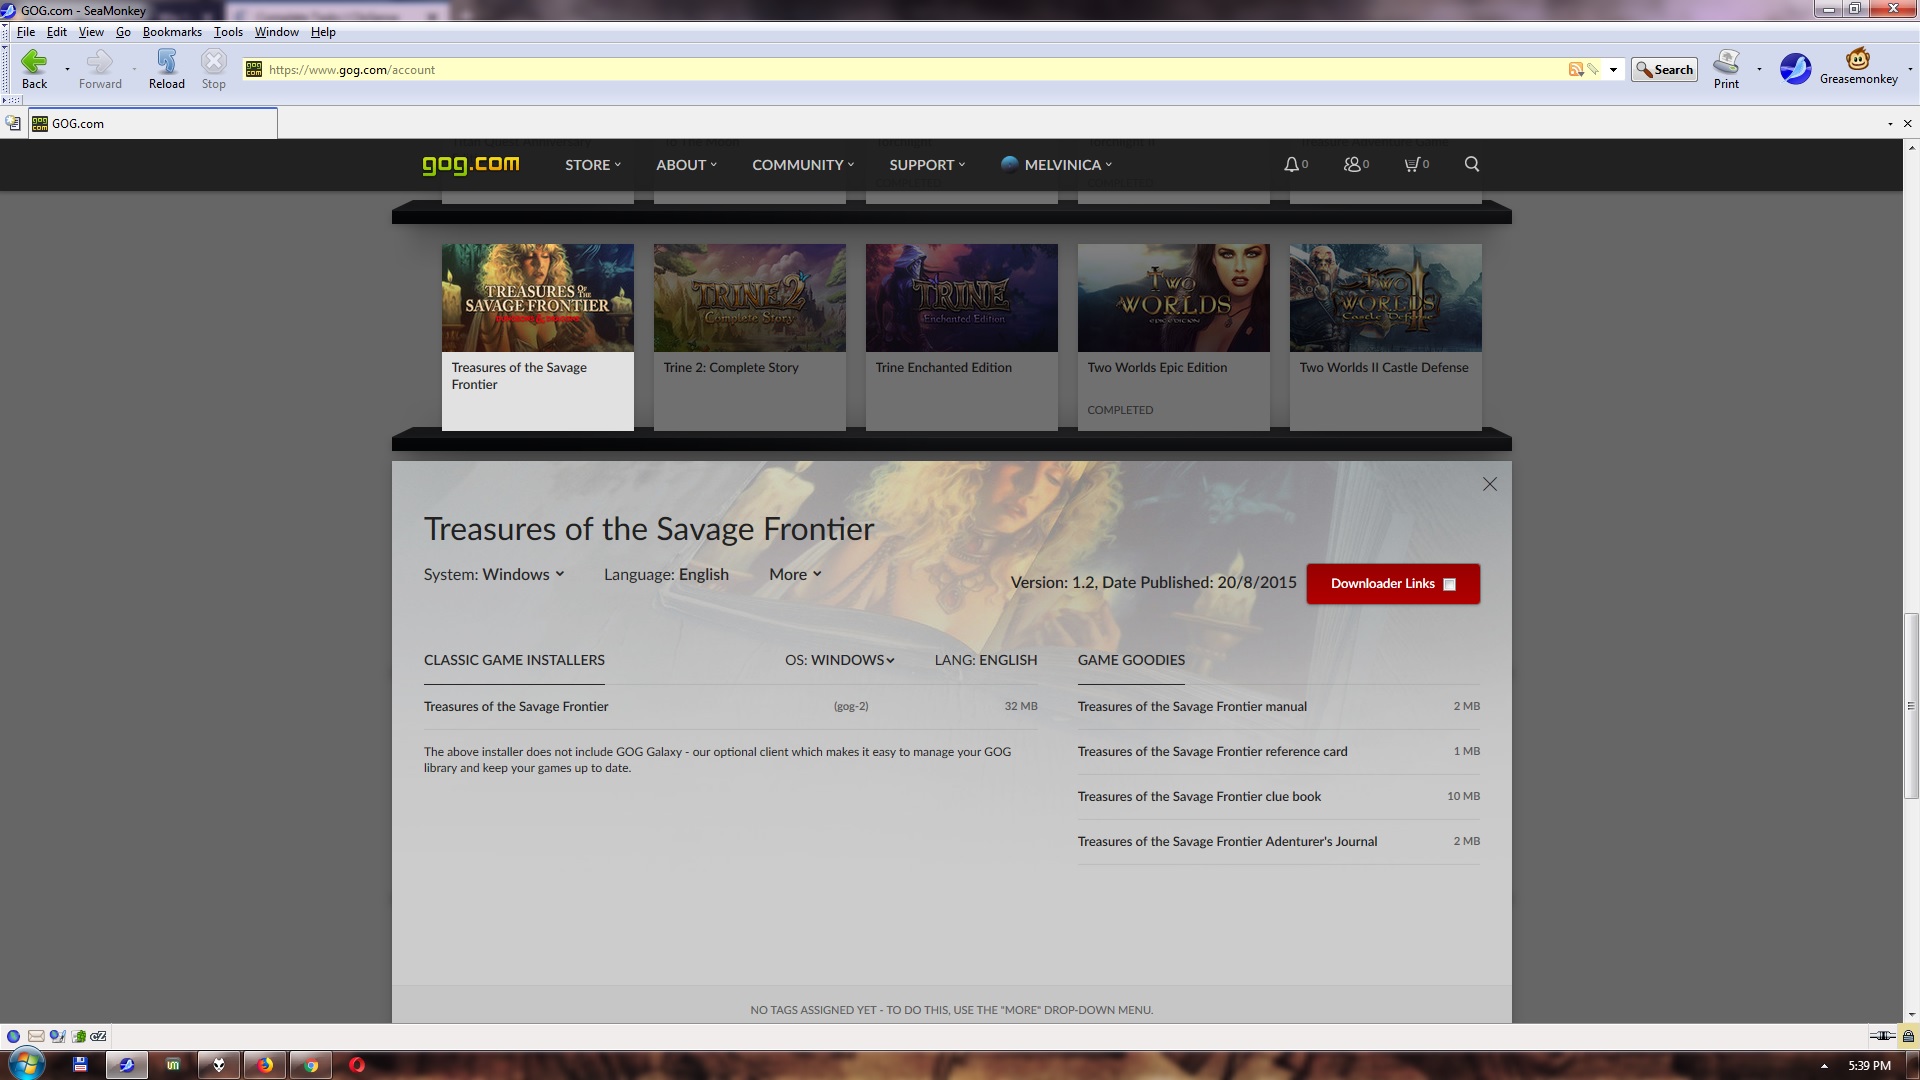Open the View menu

[91, 32]
